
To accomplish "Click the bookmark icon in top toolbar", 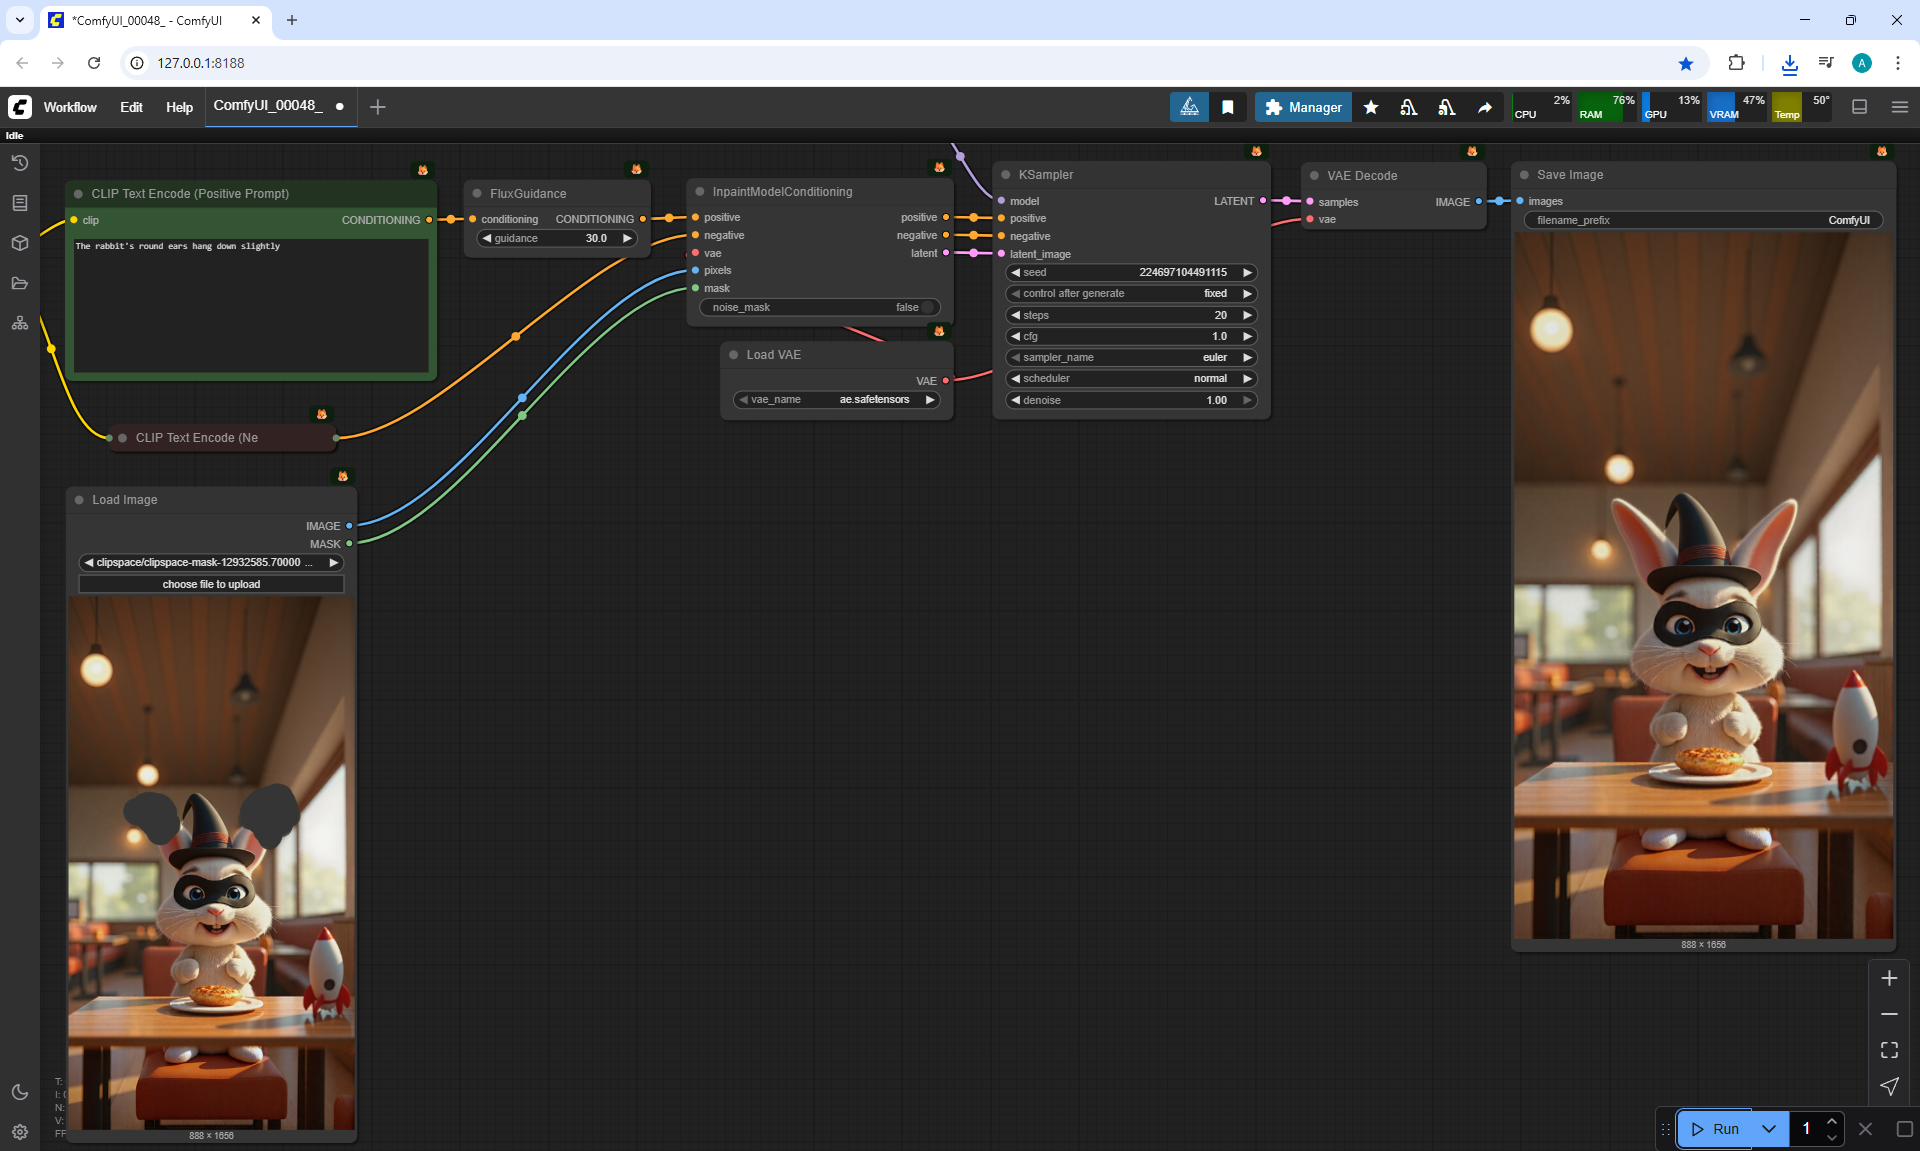I will coord(1227,107).
